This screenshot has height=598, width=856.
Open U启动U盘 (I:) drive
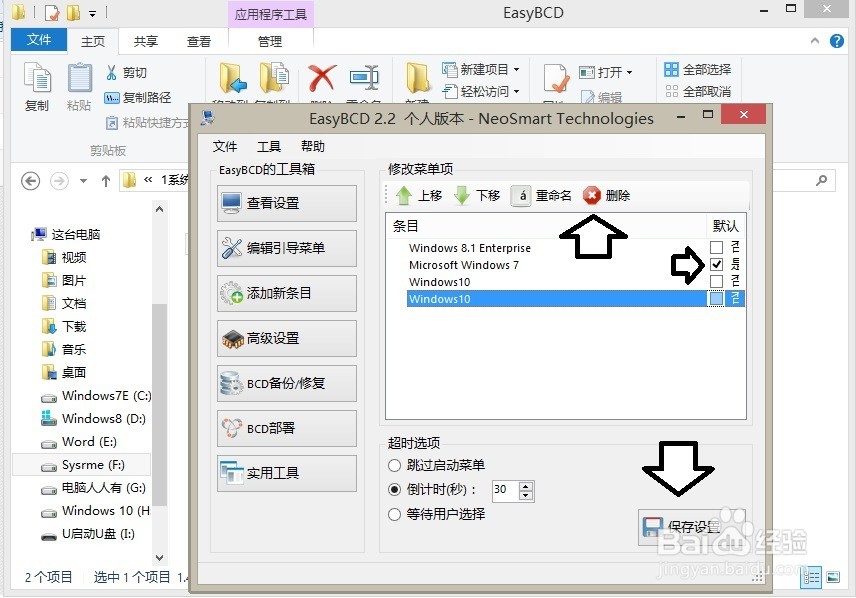point(88,534)
